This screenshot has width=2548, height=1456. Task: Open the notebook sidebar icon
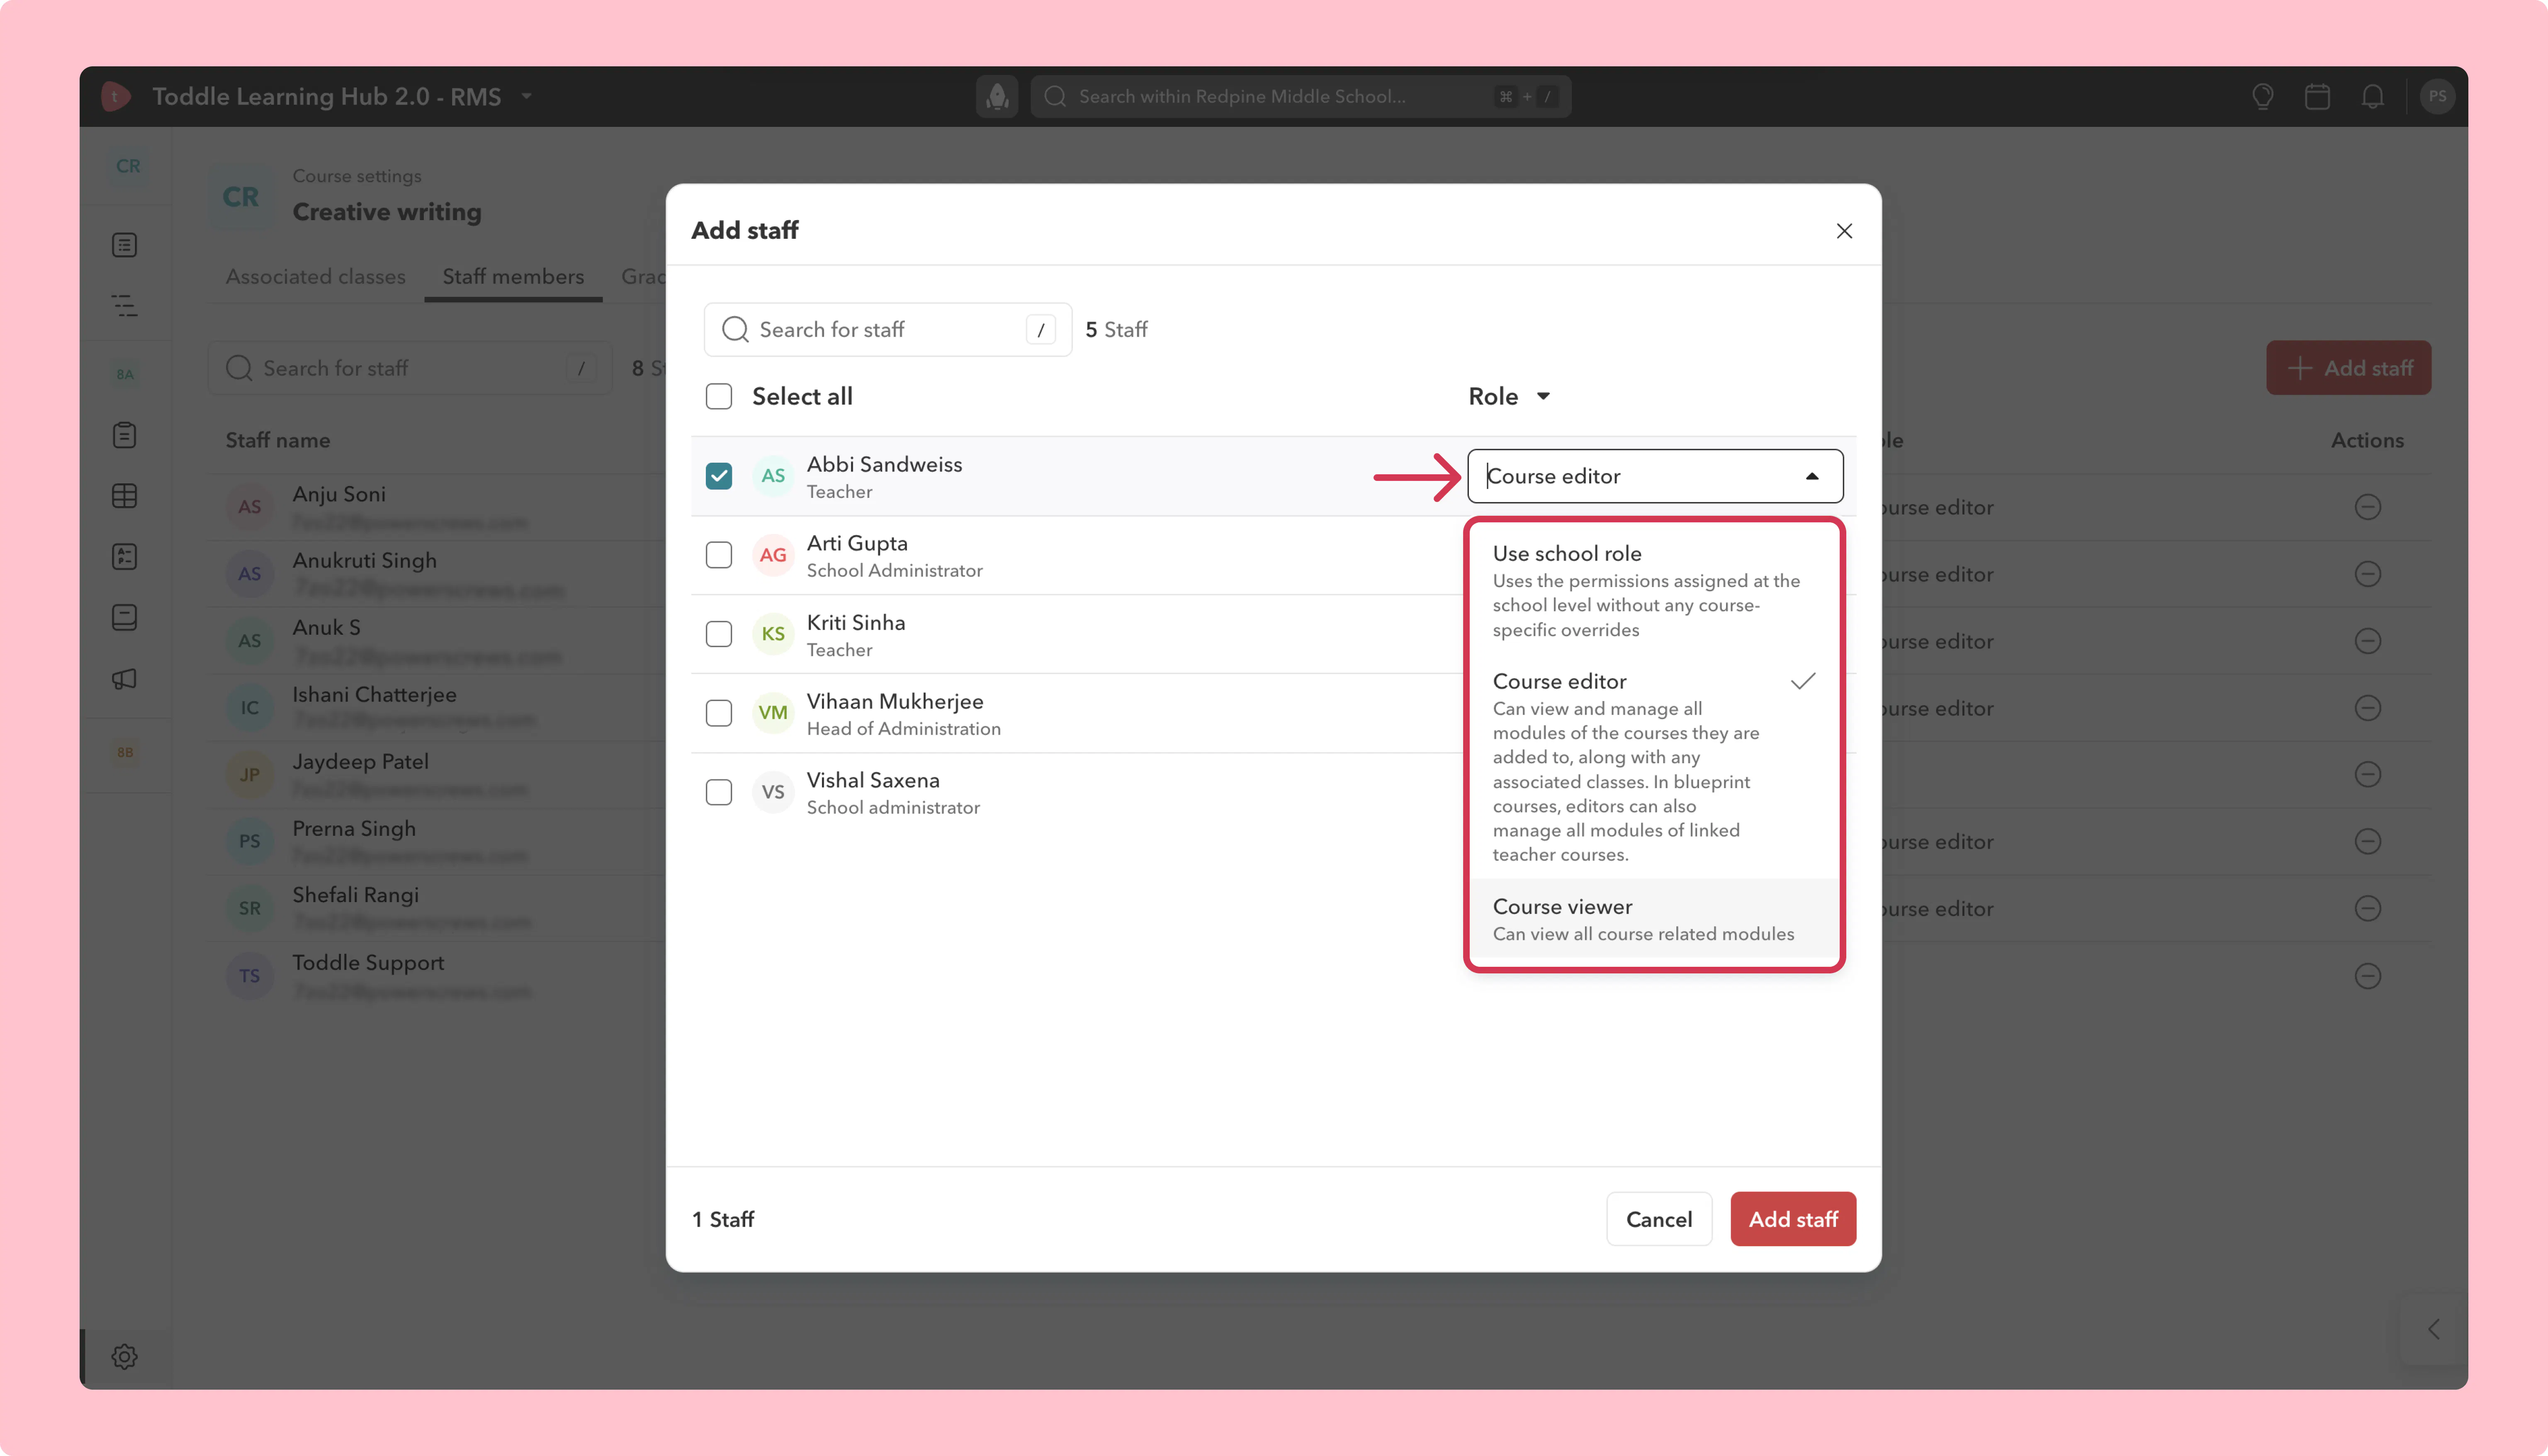tap(124, 618)
